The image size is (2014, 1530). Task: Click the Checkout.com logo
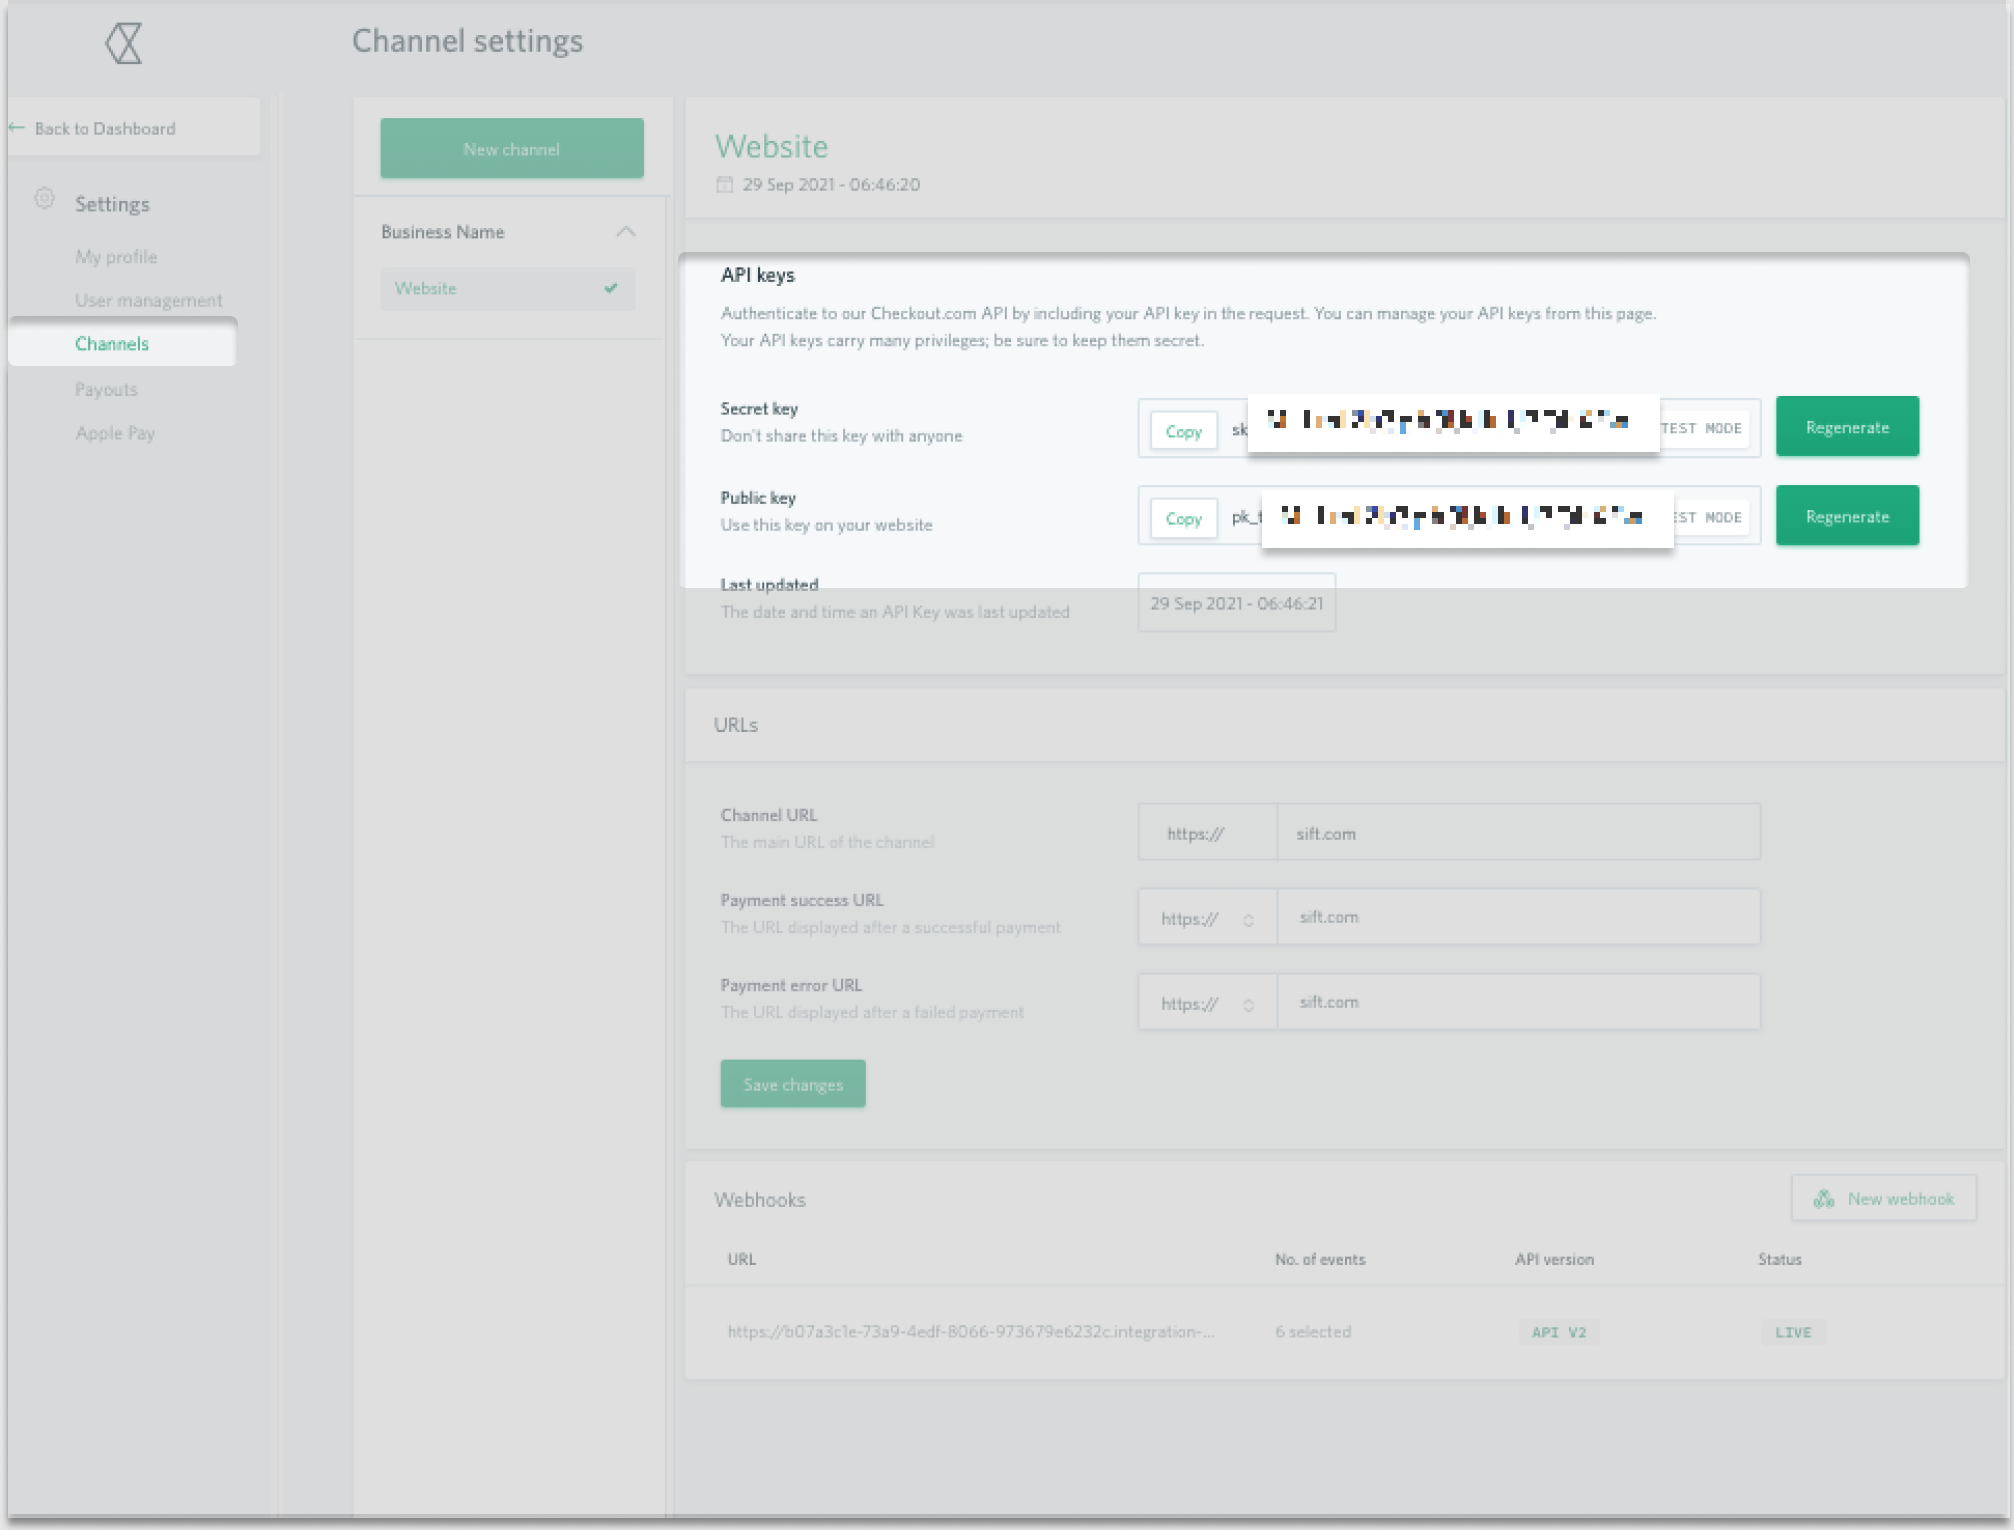[x=123, y=44]
